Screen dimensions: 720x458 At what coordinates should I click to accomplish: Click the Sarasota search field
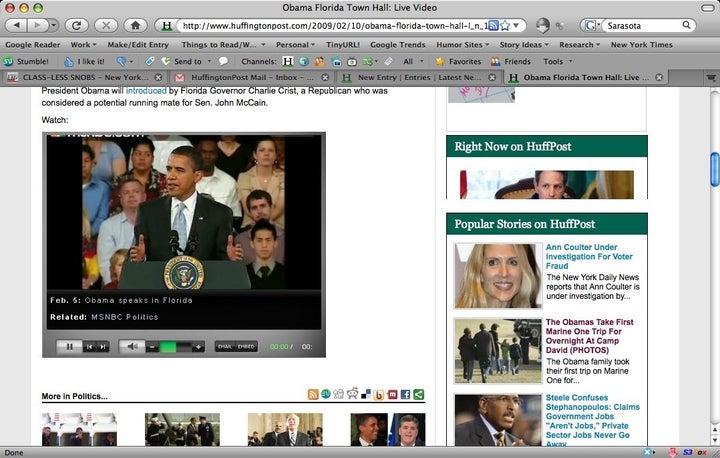643,26
